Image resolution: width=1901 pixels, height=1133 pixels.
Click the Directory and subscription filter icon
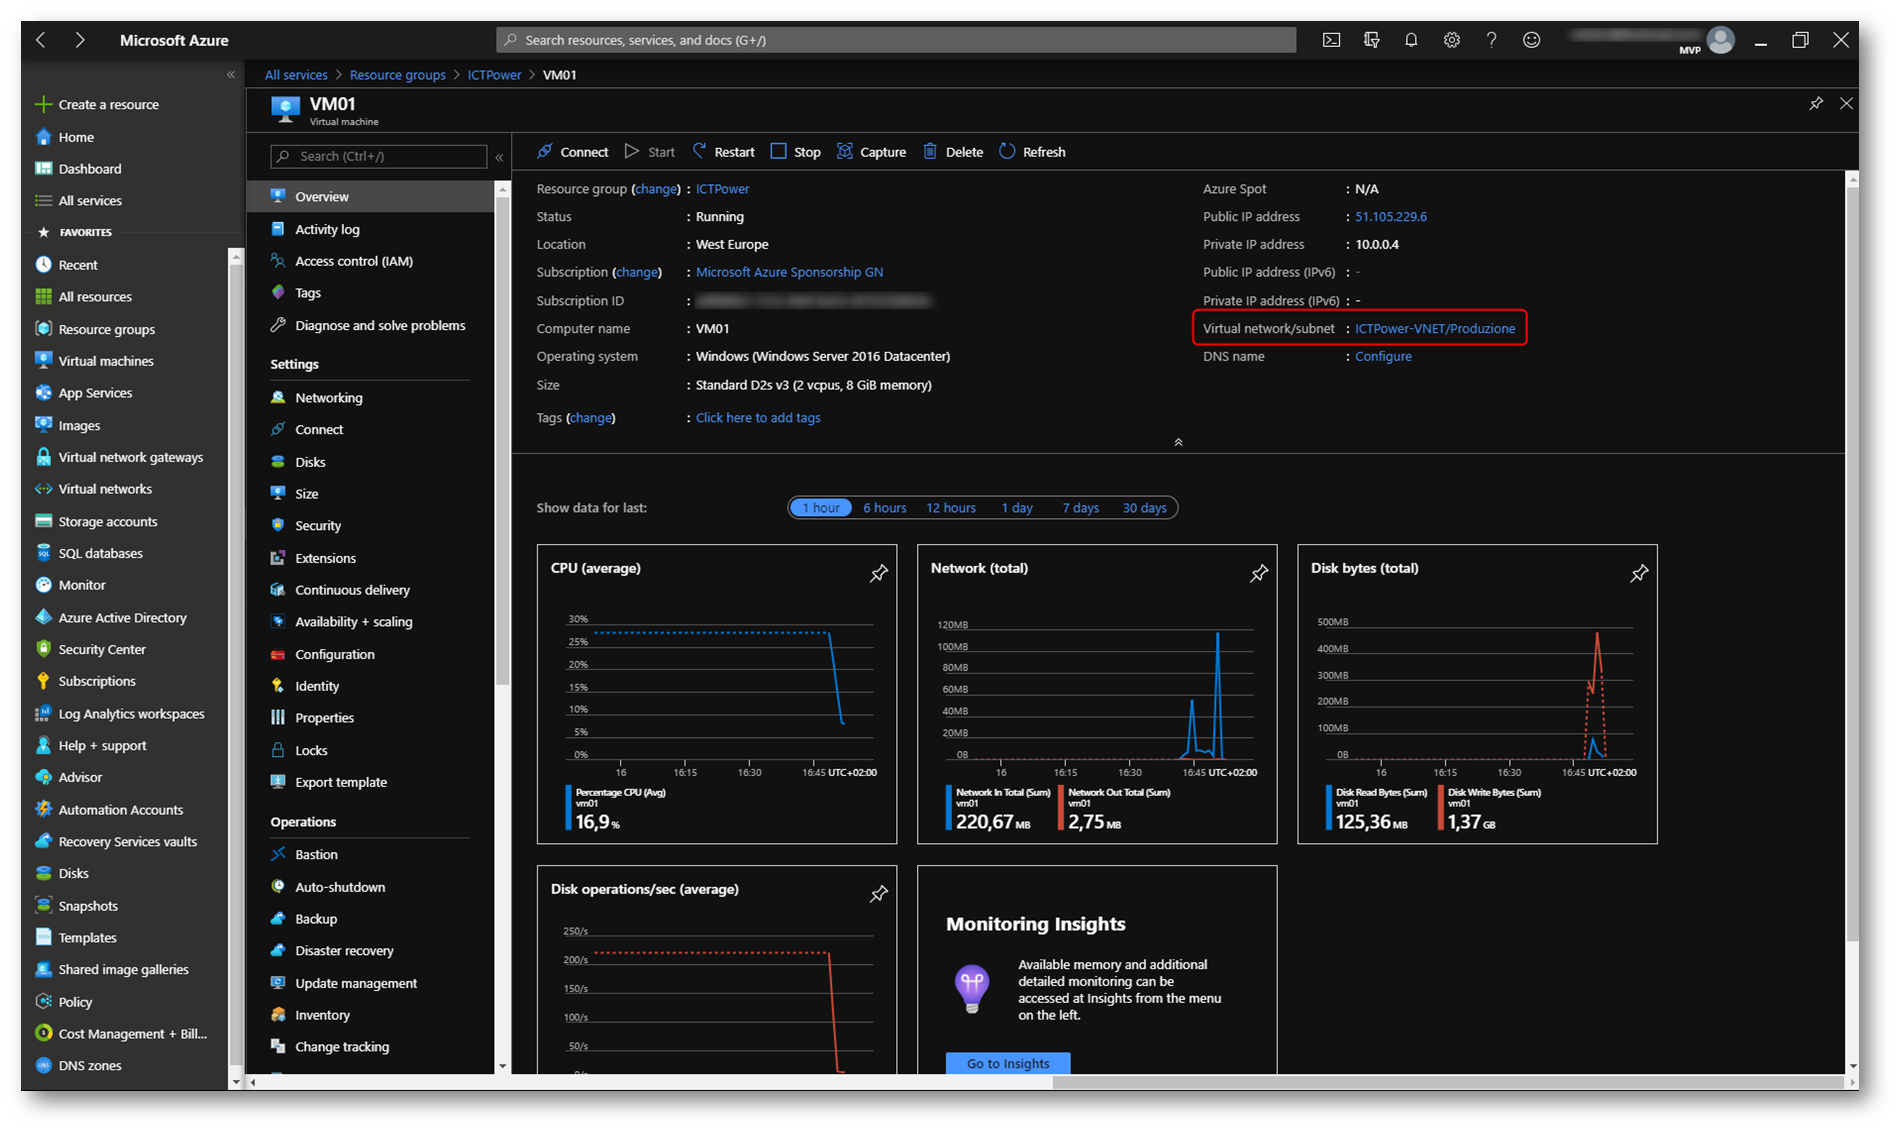coord(1371,40)
